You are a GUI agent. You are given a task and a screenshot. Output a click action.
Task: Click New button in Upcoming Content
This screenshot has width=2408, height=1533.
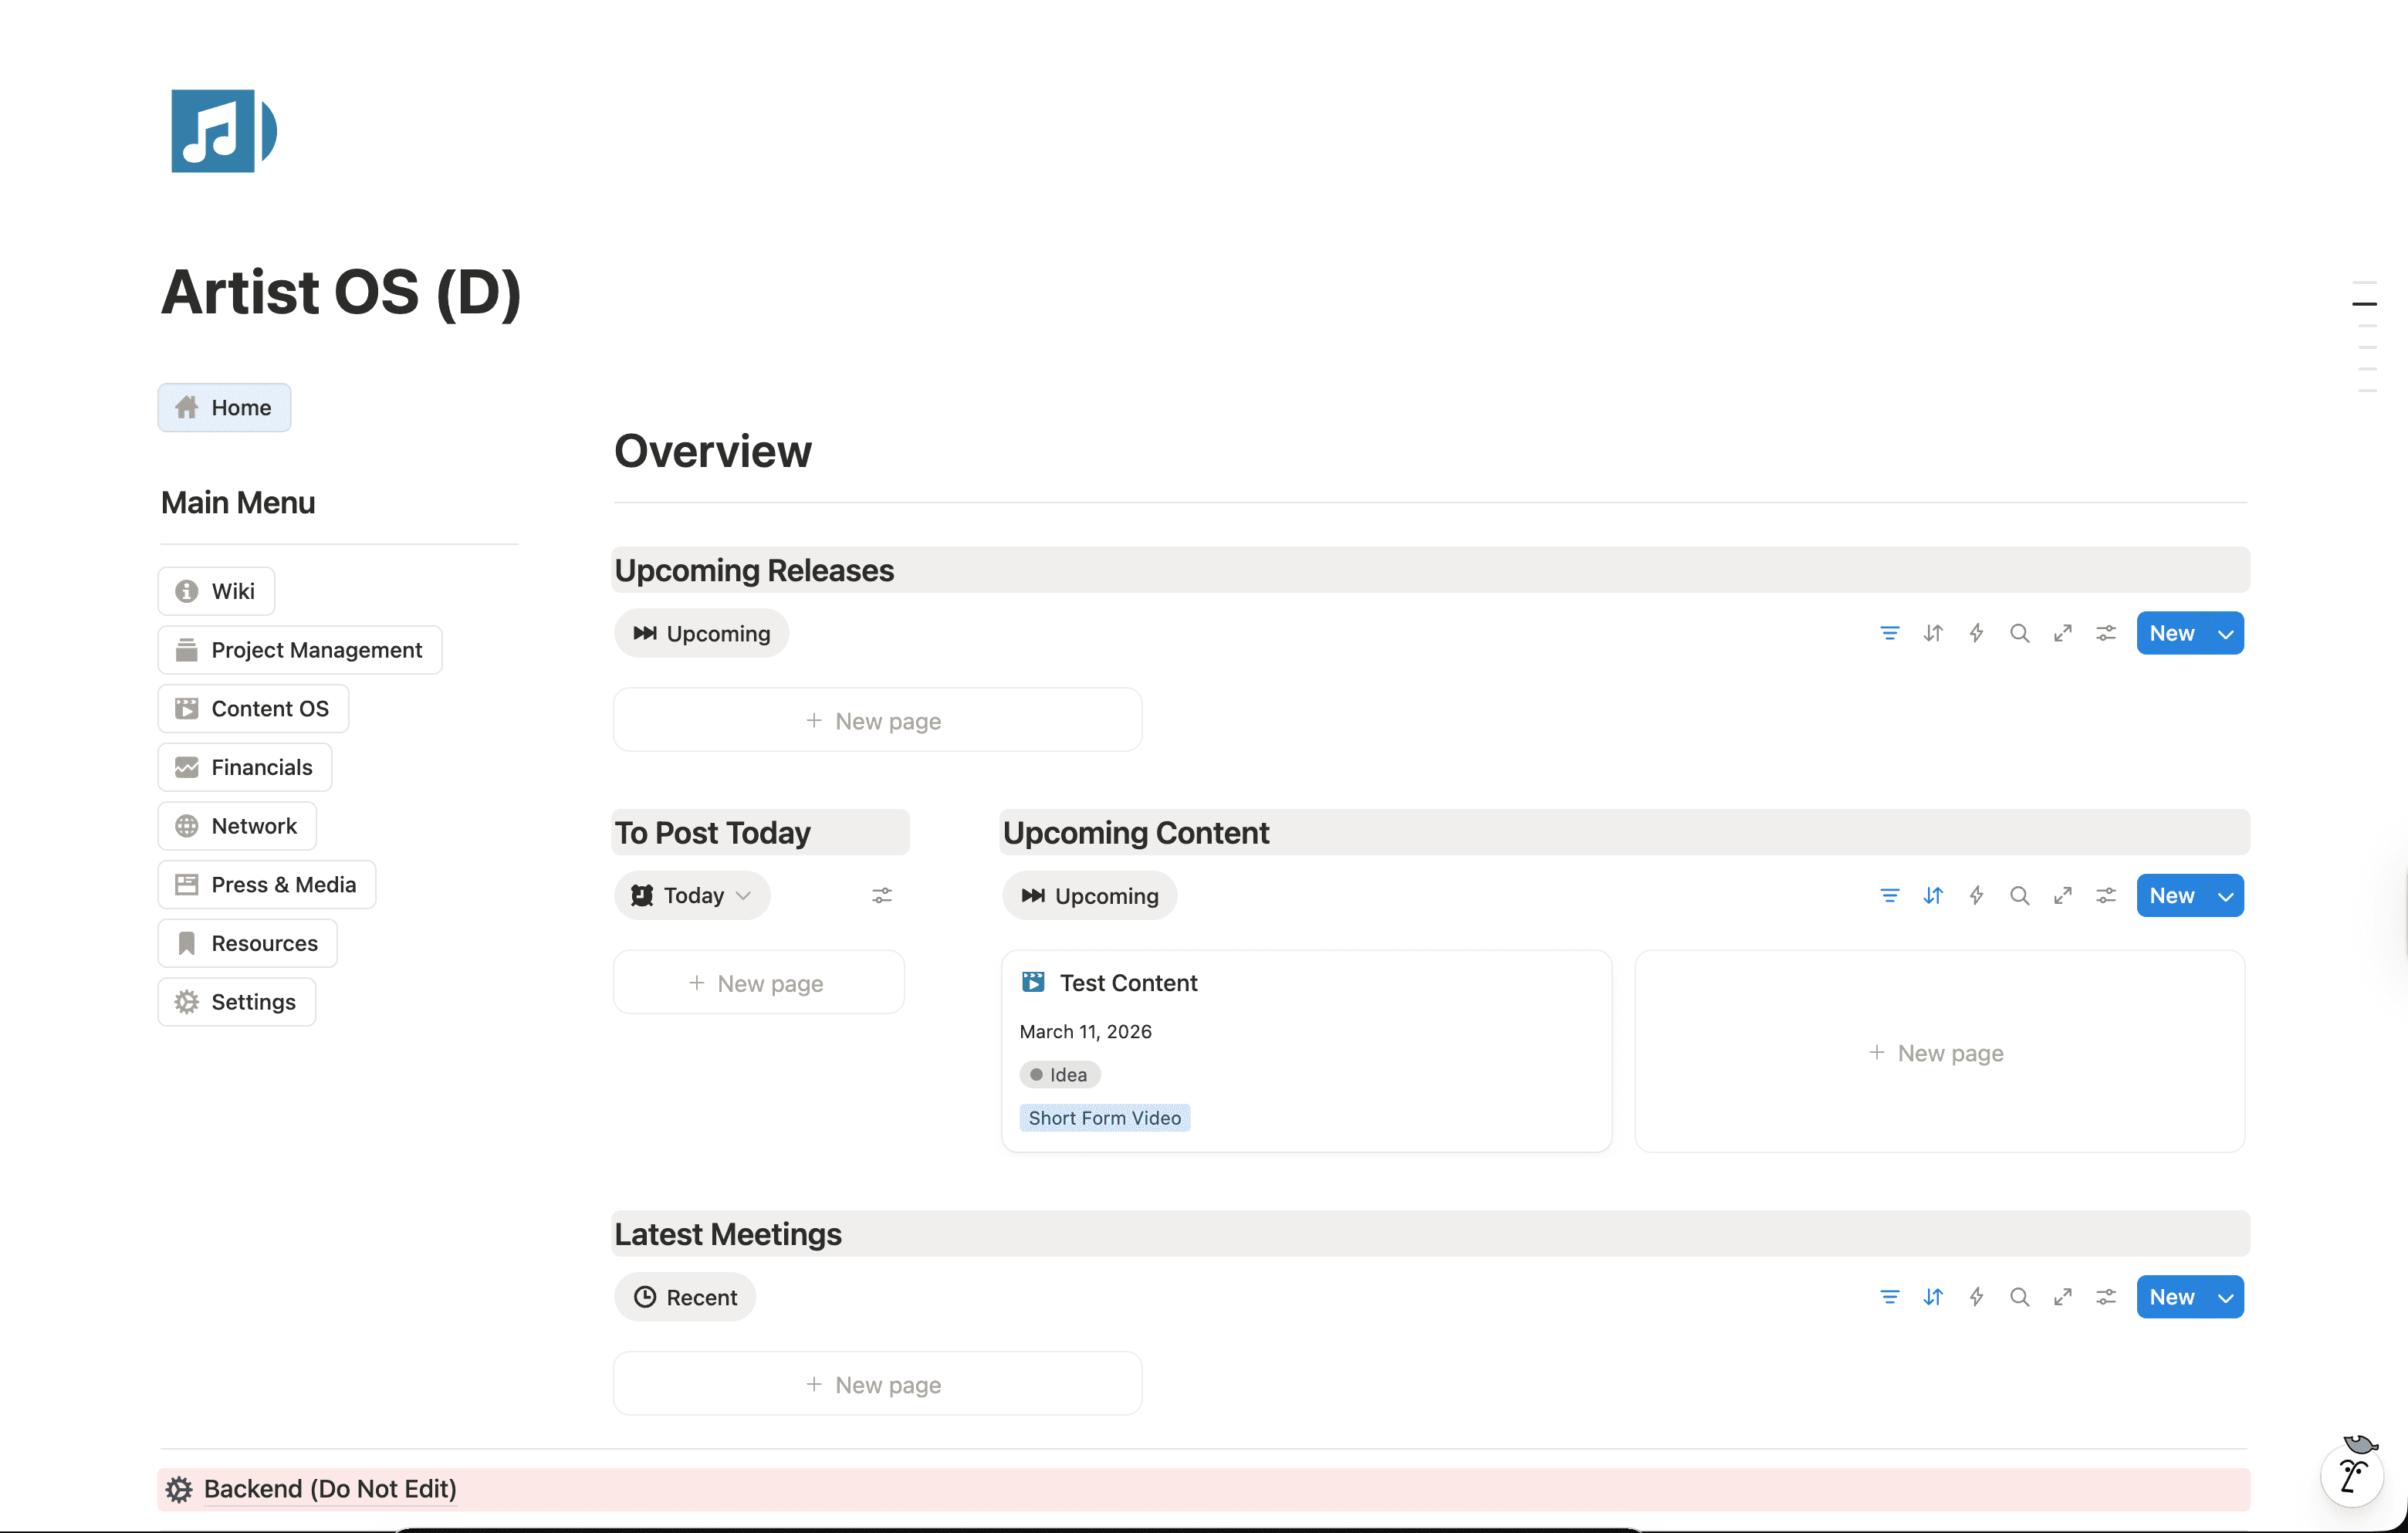tap(2171, 895)
